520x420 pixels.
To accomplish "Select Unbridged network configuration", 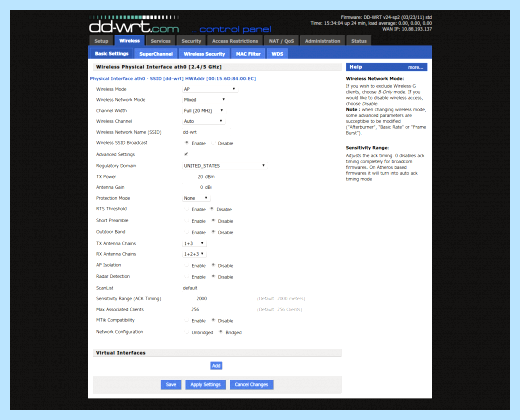I will pyautogui.click(x=187, y=332).
